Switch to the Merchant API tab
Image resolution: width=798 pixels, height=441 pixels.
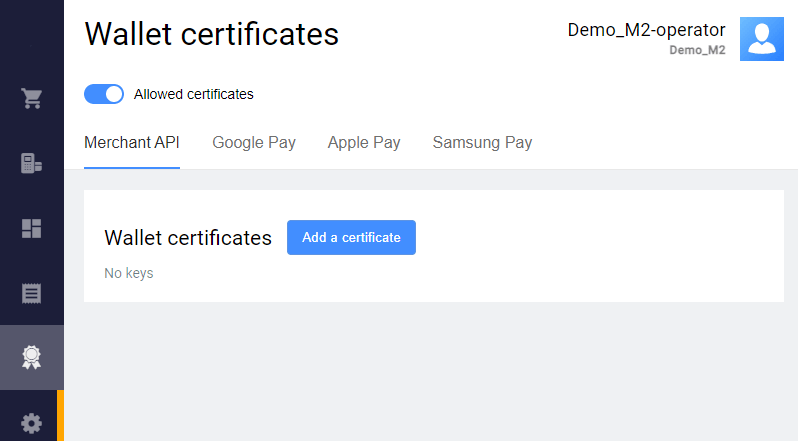click(132, 142)
